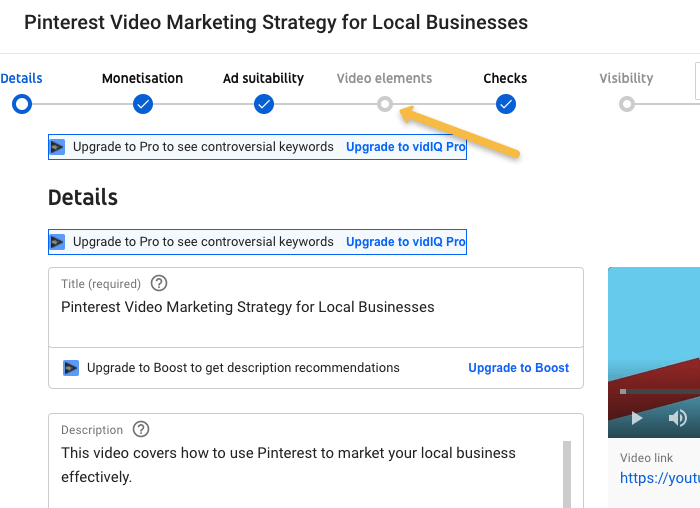Jump to the Visibility step
The height and width of the screenshot is (508, 700).
click(626, 78)
